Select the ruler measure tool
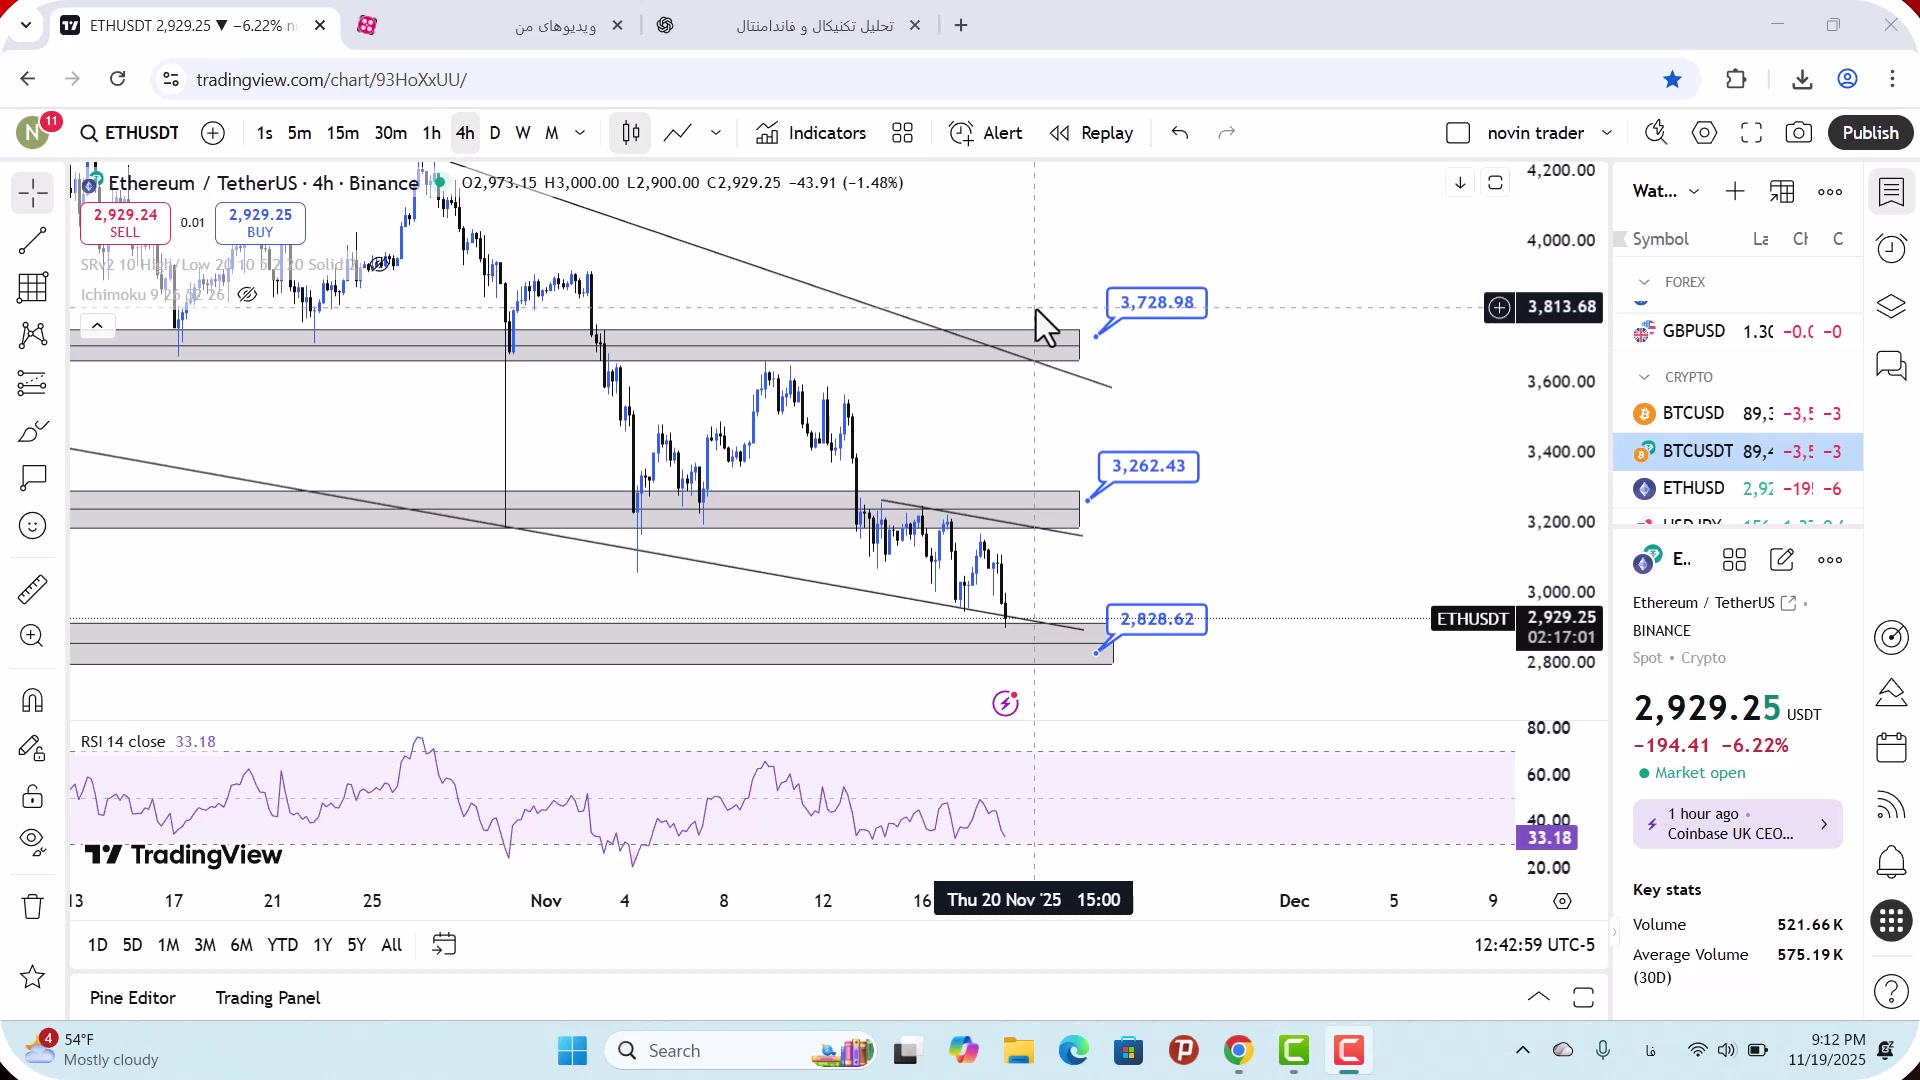Viewport: 1920px width, 1080px height. pos(32,589)
